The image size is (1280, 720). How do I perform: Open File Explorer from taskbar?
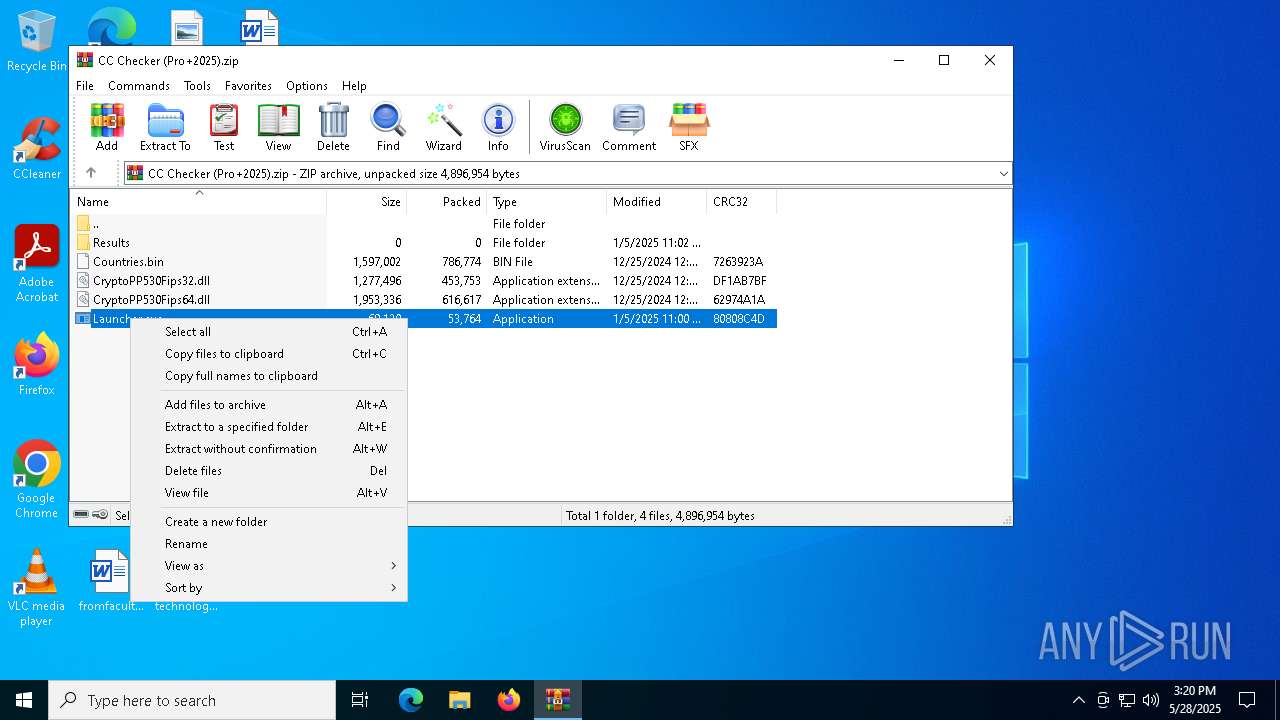click(459, 700)
